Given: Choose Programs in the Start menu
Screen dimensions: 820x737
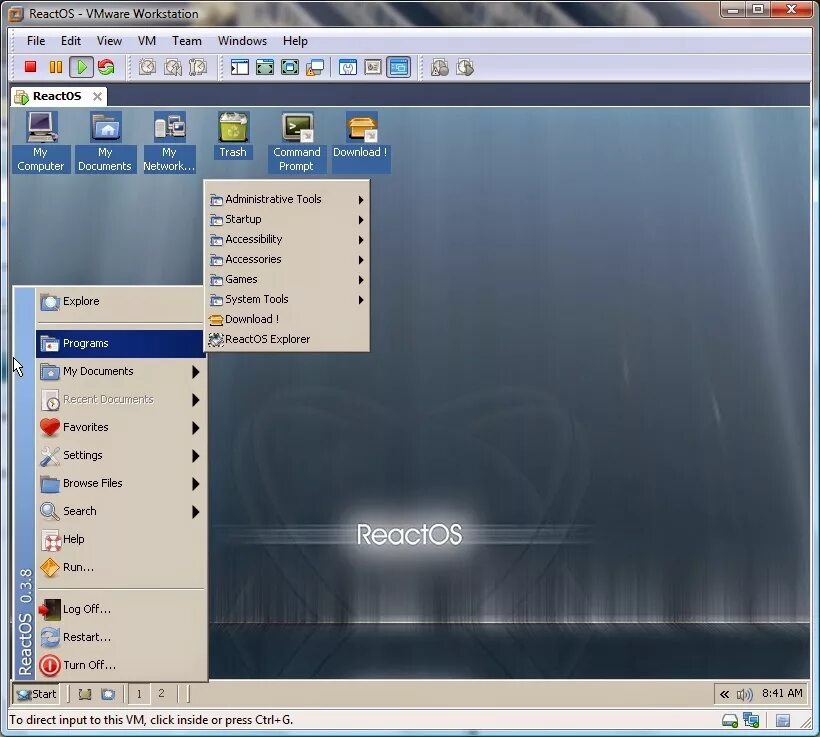Looking at the screenshot, I should tap(120, 344).
